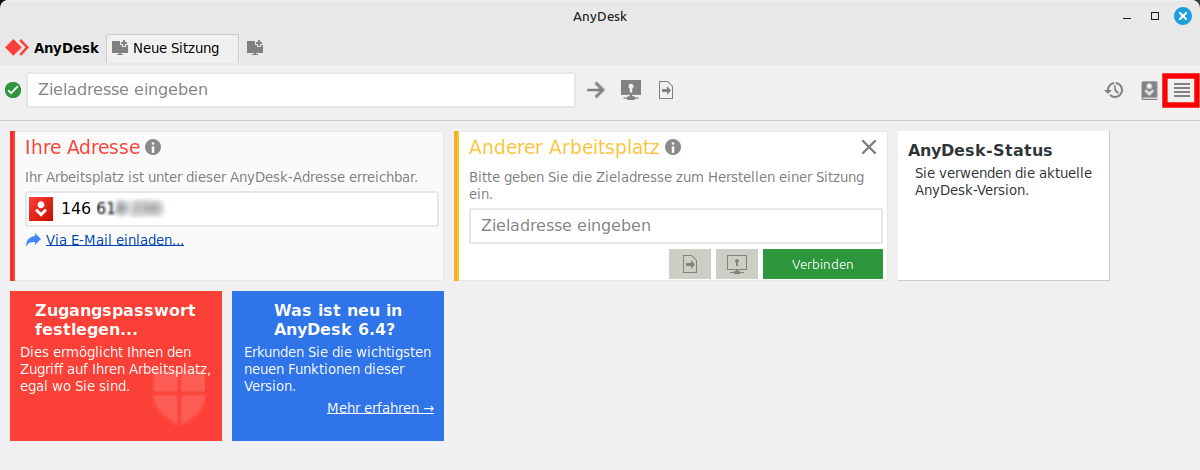The image size is (1200, 470).
Task: Open the Via E-Mail einladen link
Action: (114, 240)
